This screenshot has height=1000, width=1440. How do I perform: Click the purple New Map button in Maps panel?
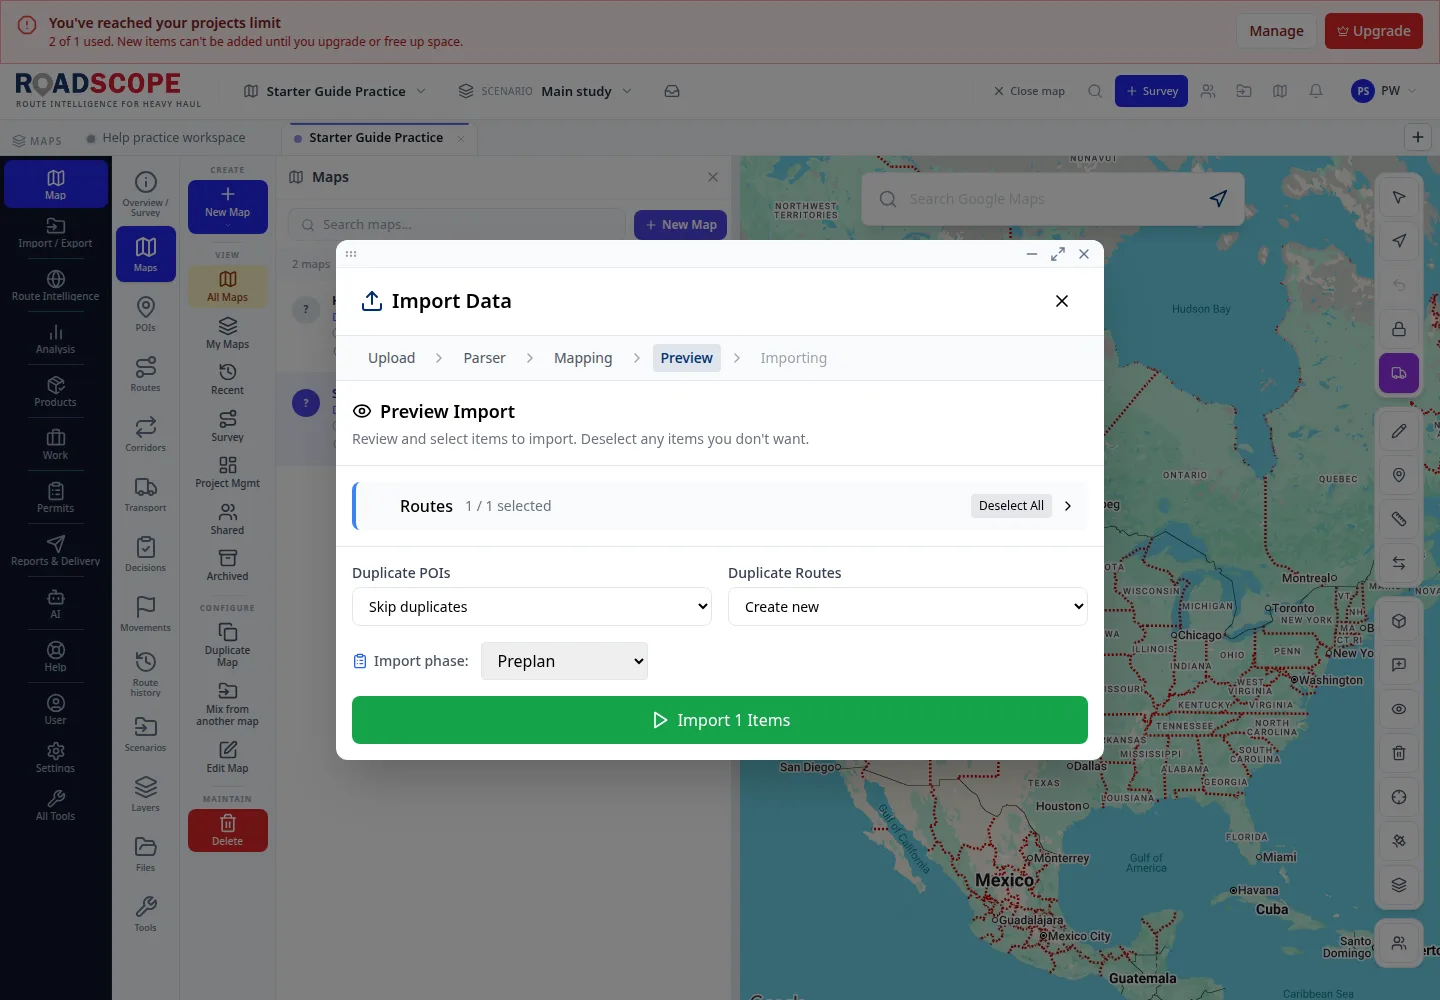pyautogui.click(x=680, y=225)
